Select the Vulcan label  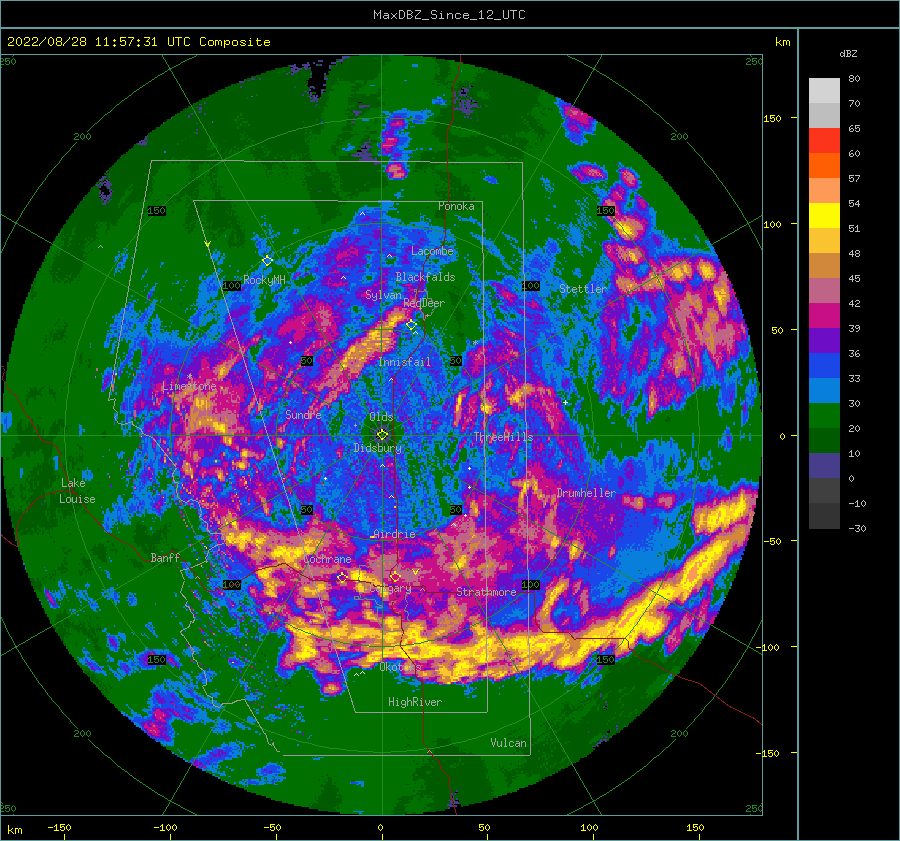pos(509,743)
